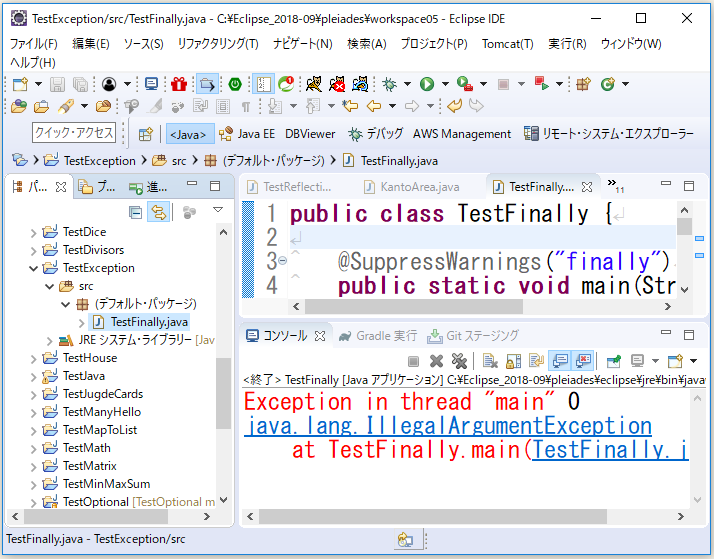Switch to リモート・システム・エクスプローラー perspective
This screenshot has width=714, height=559.
click(x=609, y=134)
